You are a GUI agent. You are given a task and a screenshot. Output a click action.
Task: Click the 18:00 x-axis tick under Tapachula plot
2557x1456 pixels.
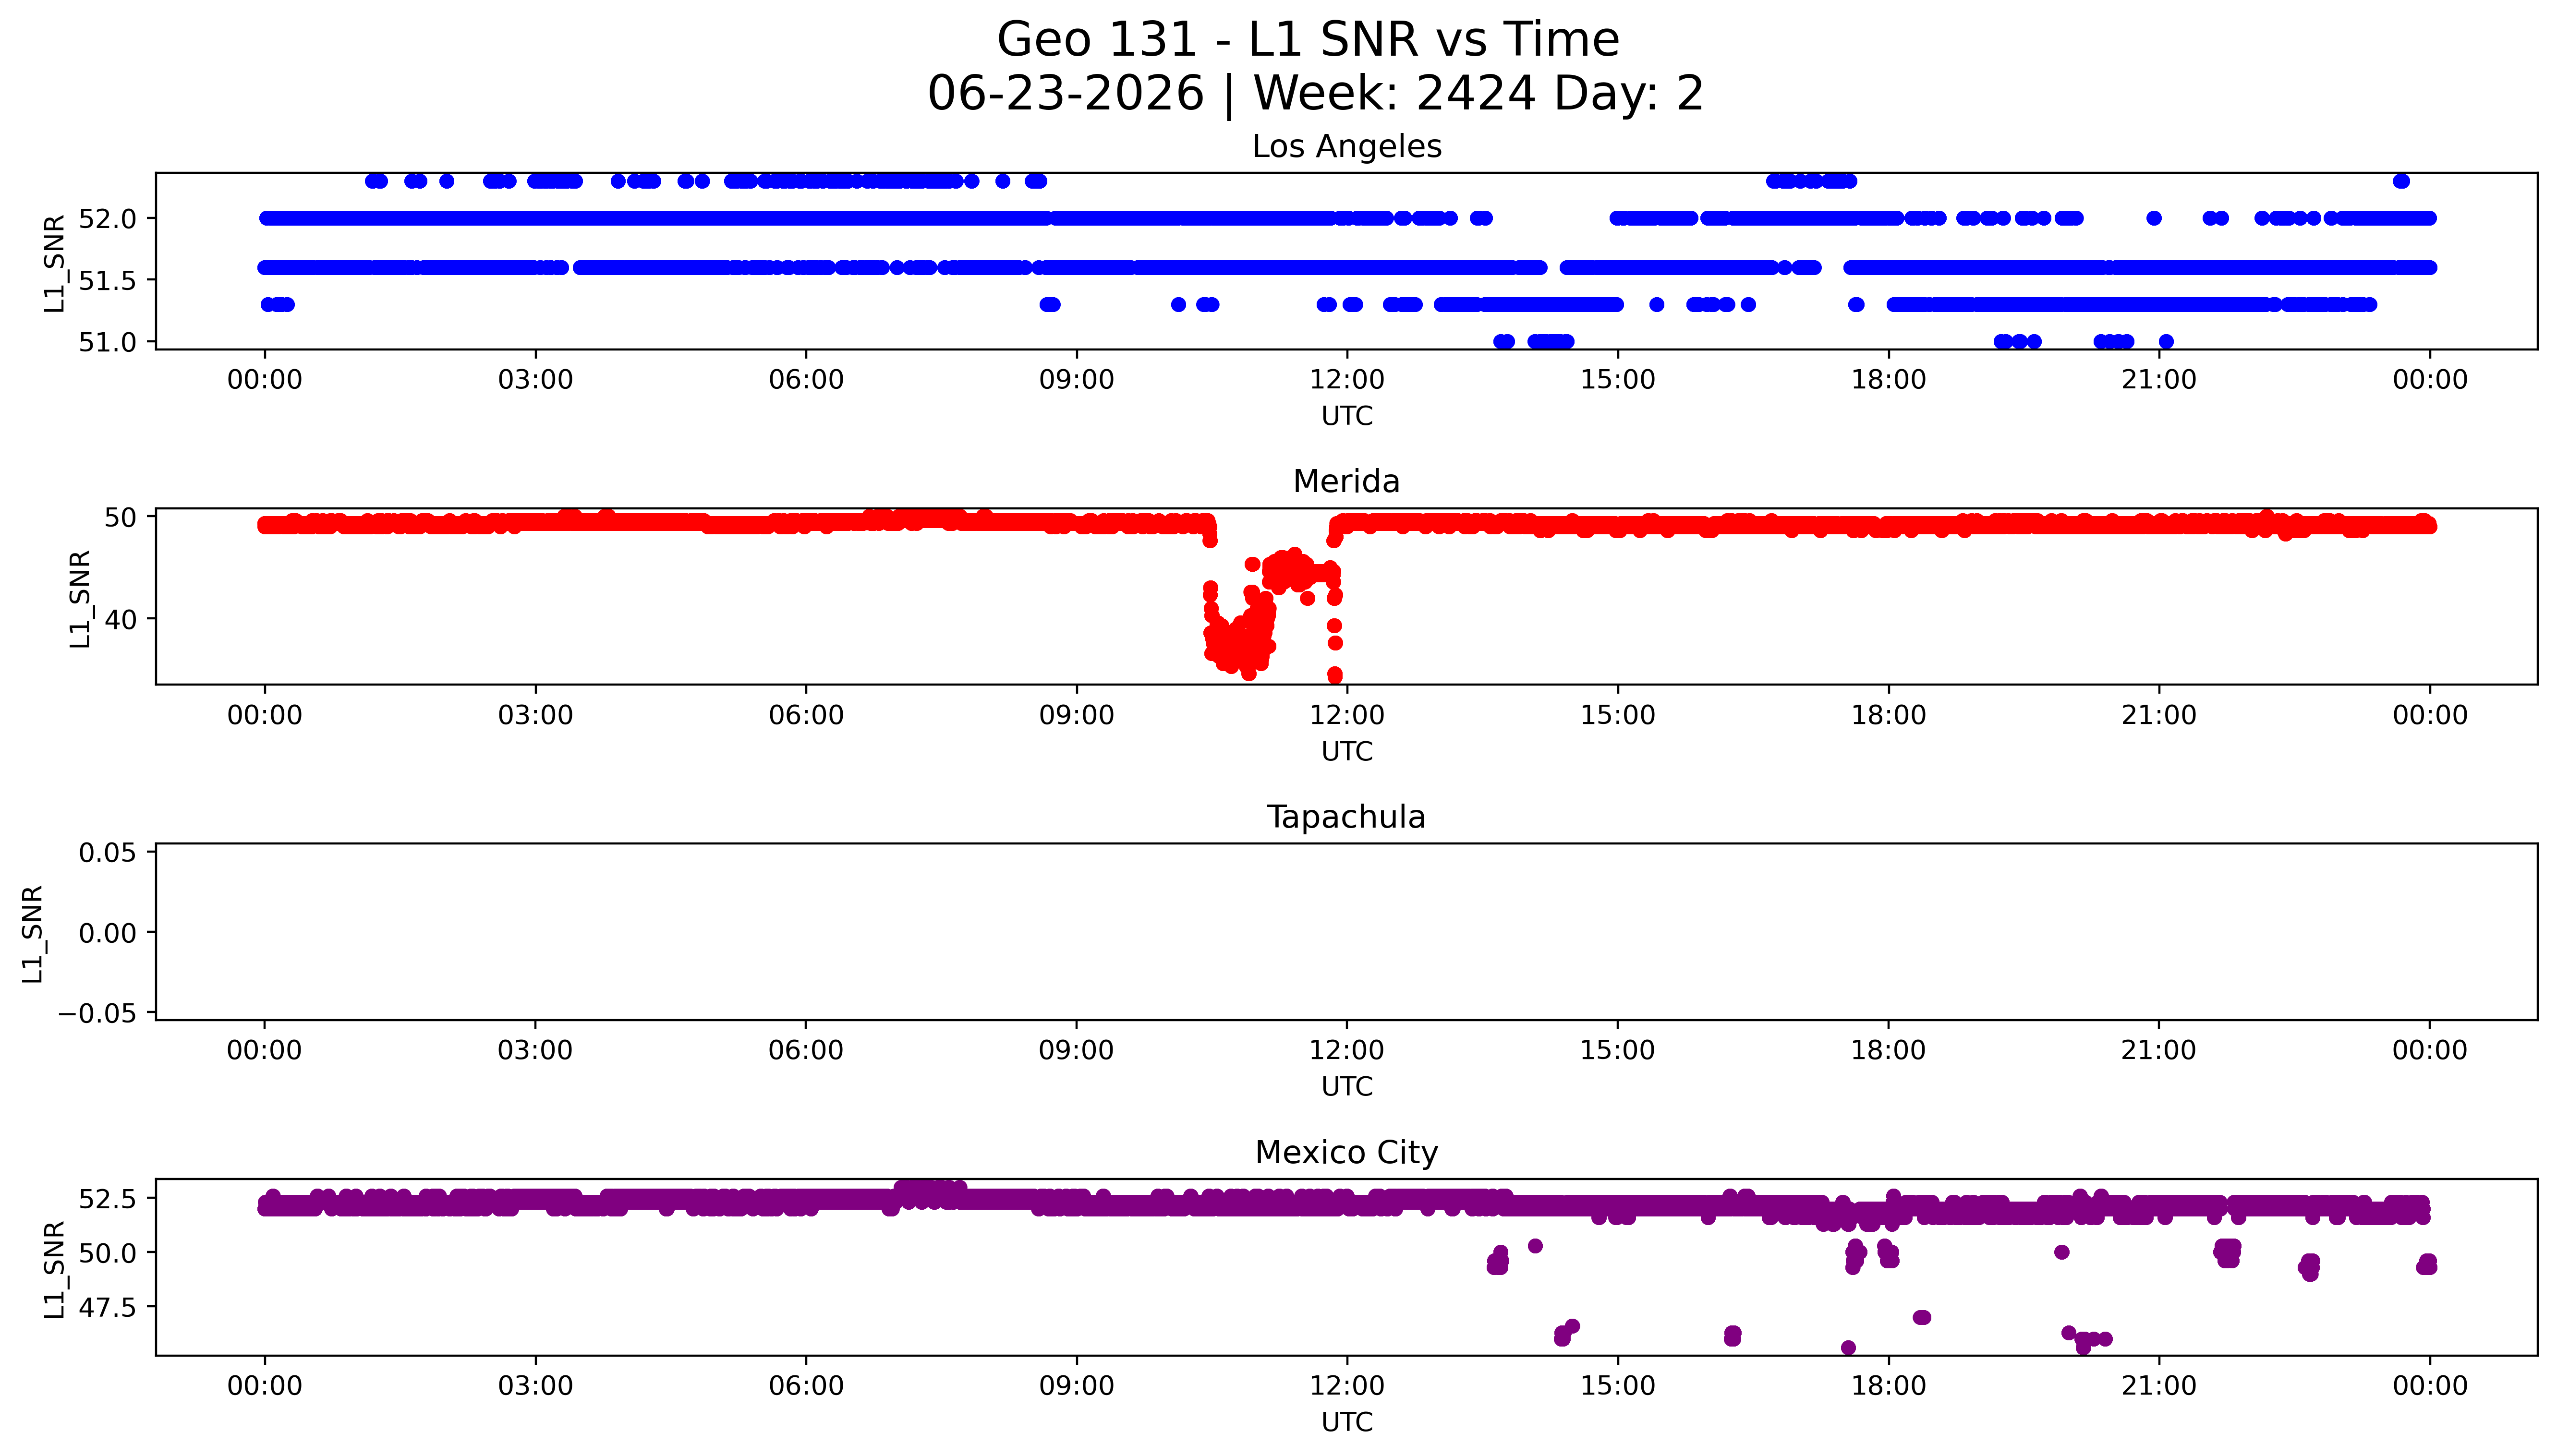point(1888,1051)
